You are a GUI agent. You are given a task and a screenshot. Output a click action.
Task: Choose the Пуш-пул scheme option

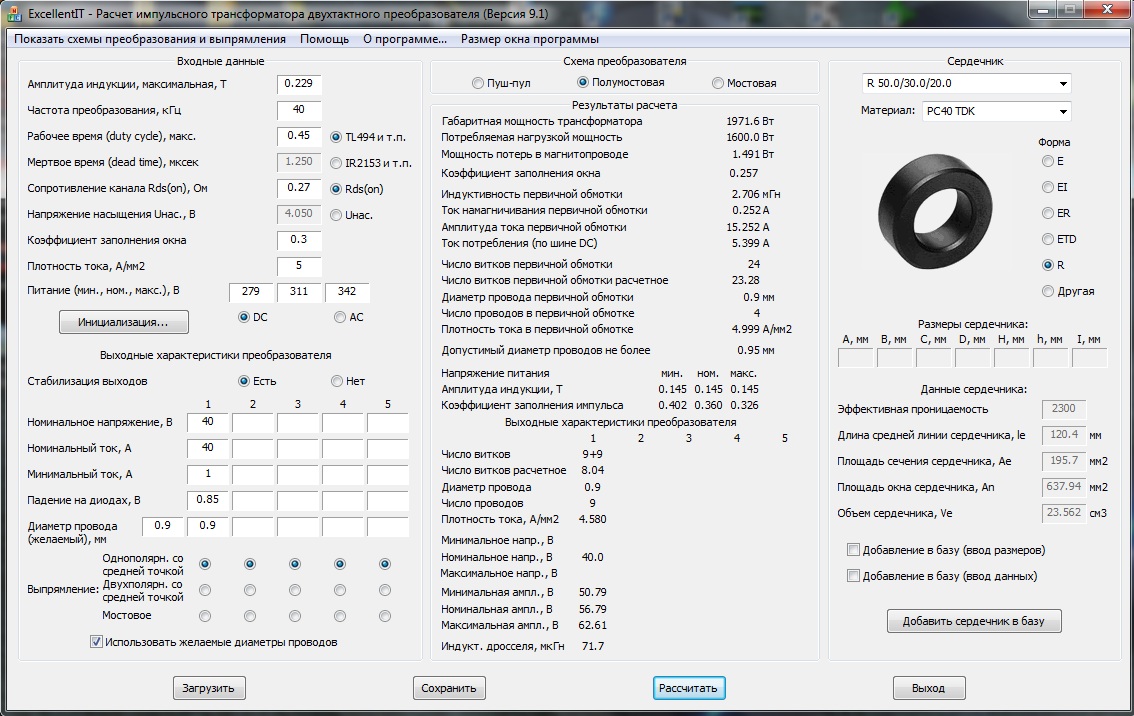pos(477,83)
